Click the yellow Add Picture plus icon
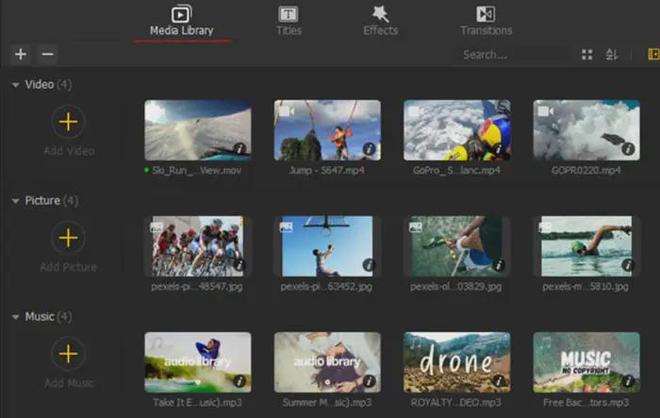The image size is (660, 418). pos(68,238)
